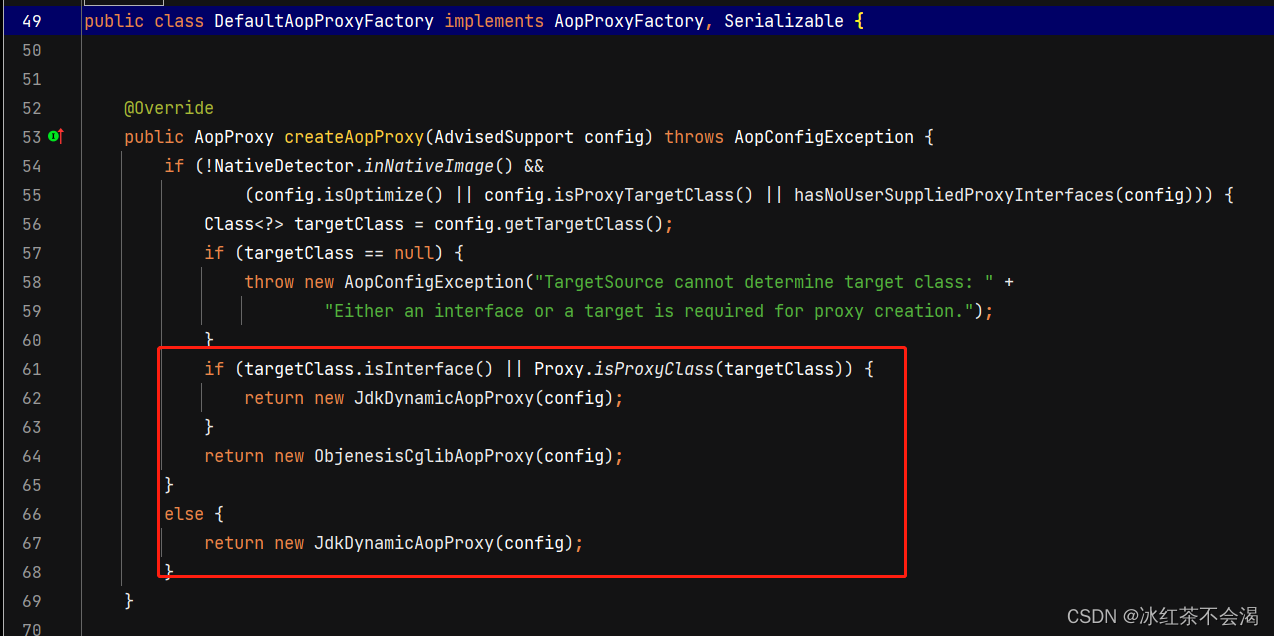Click the Serializable interface name

coord(784,21)
